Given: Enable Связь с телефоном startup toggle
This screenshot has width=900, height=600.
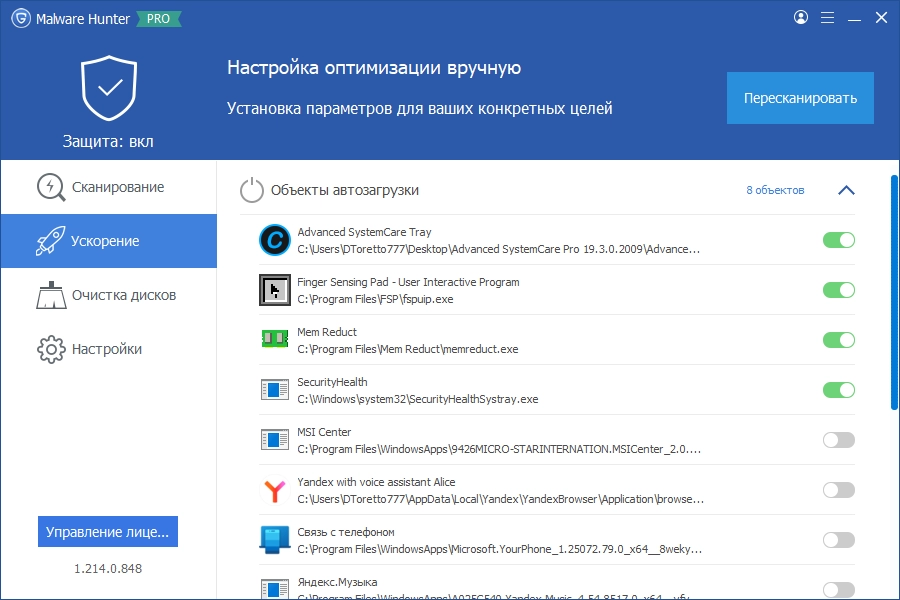Looking at the screenshot, I should click(839, 540).
